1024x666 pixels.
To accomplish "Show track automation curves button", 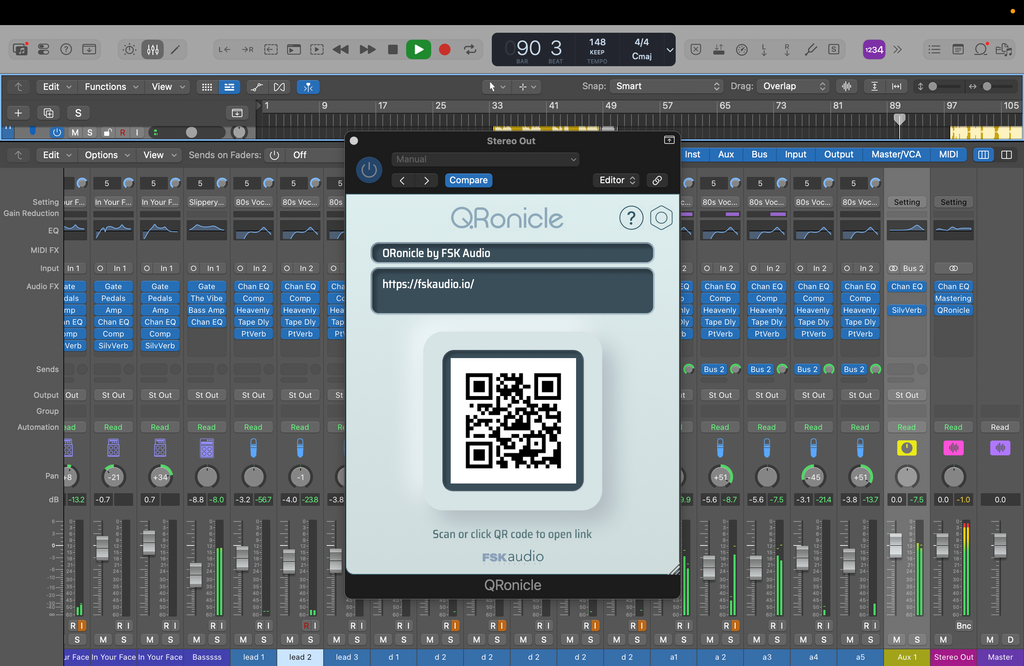I will pos(257,87).
